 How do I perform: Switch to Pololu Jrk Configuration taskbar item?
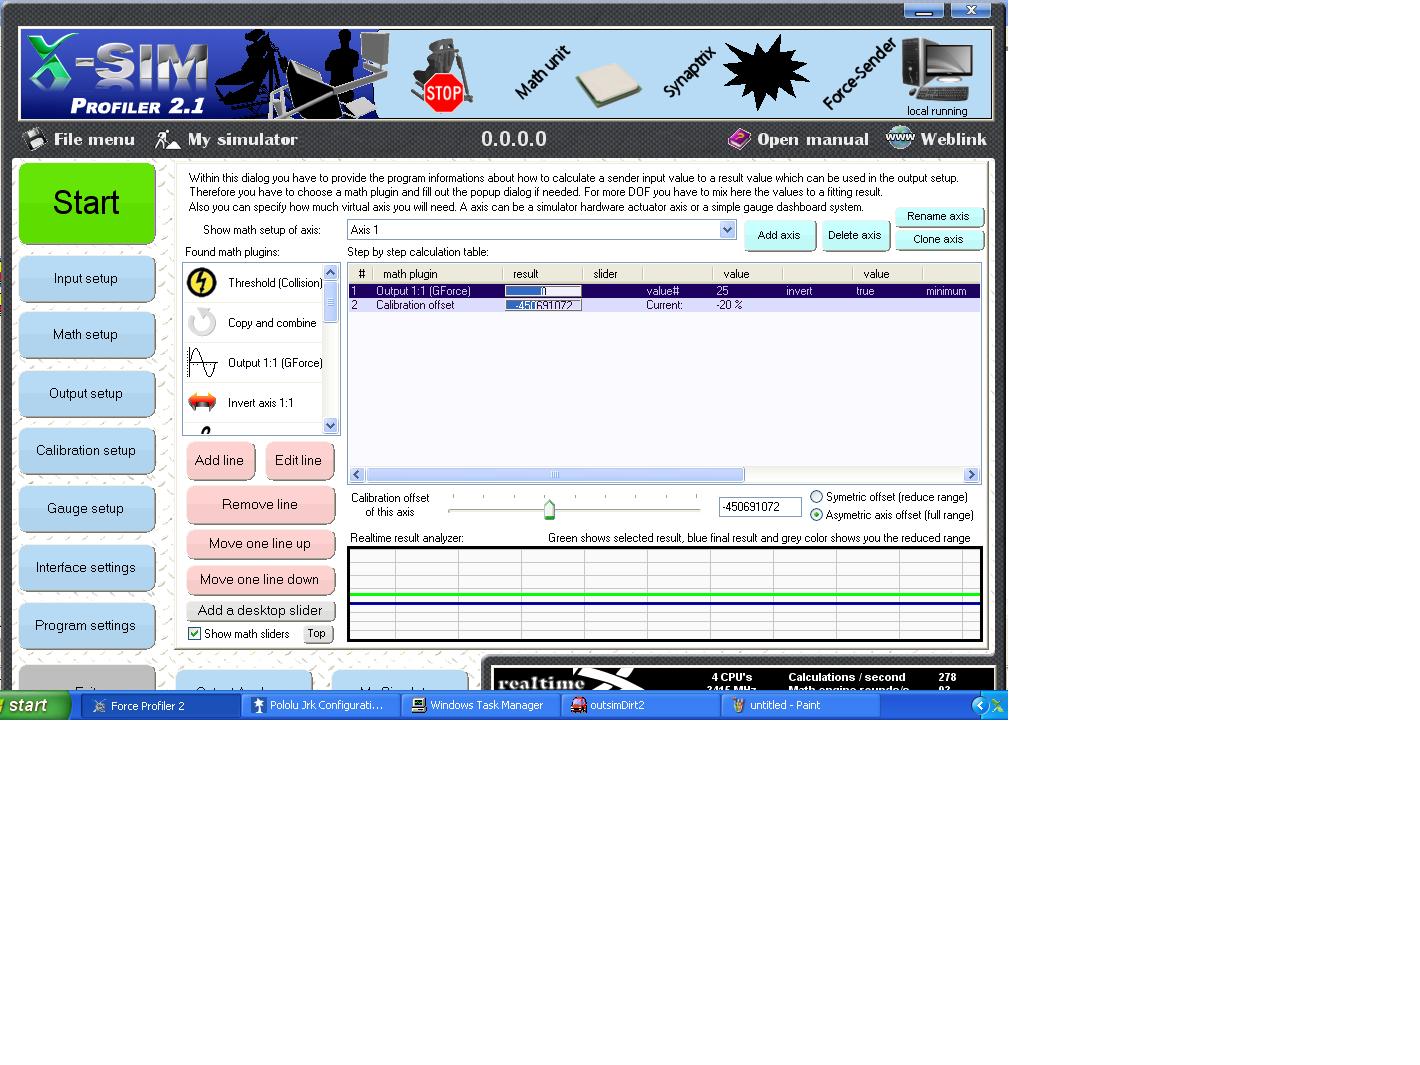pyautogui.click(x=321, y=705)
